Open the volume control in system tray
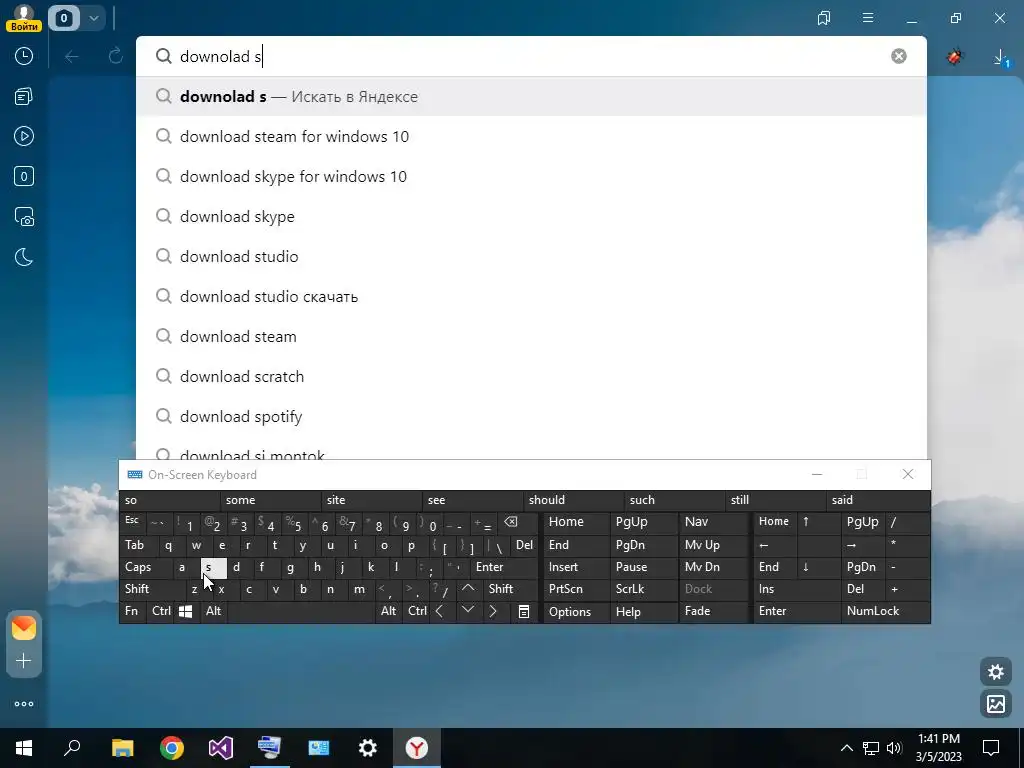1024x768 pixels. (894, 748)
